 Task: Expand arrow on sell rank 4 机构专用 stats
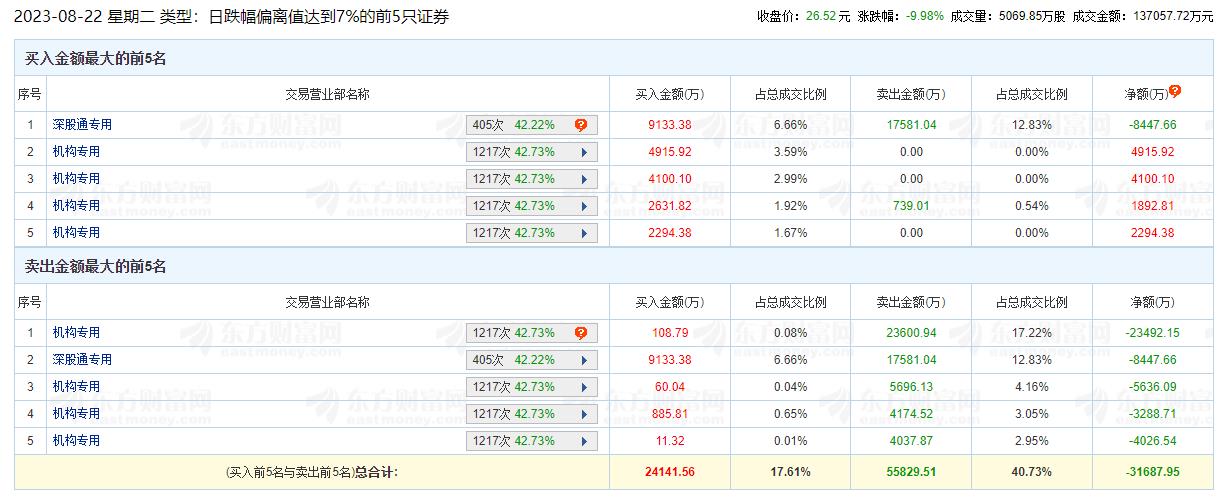[581, 414]
